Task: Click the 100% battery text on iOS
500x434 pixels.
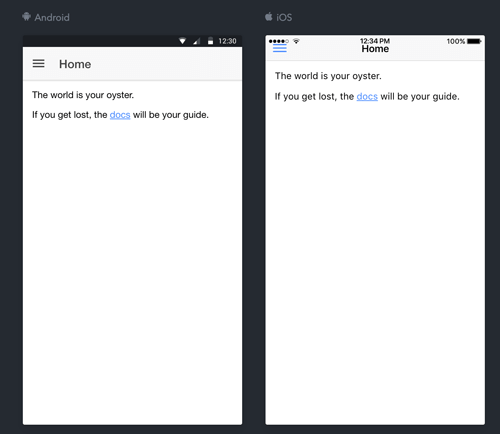Action: point(456,41)
